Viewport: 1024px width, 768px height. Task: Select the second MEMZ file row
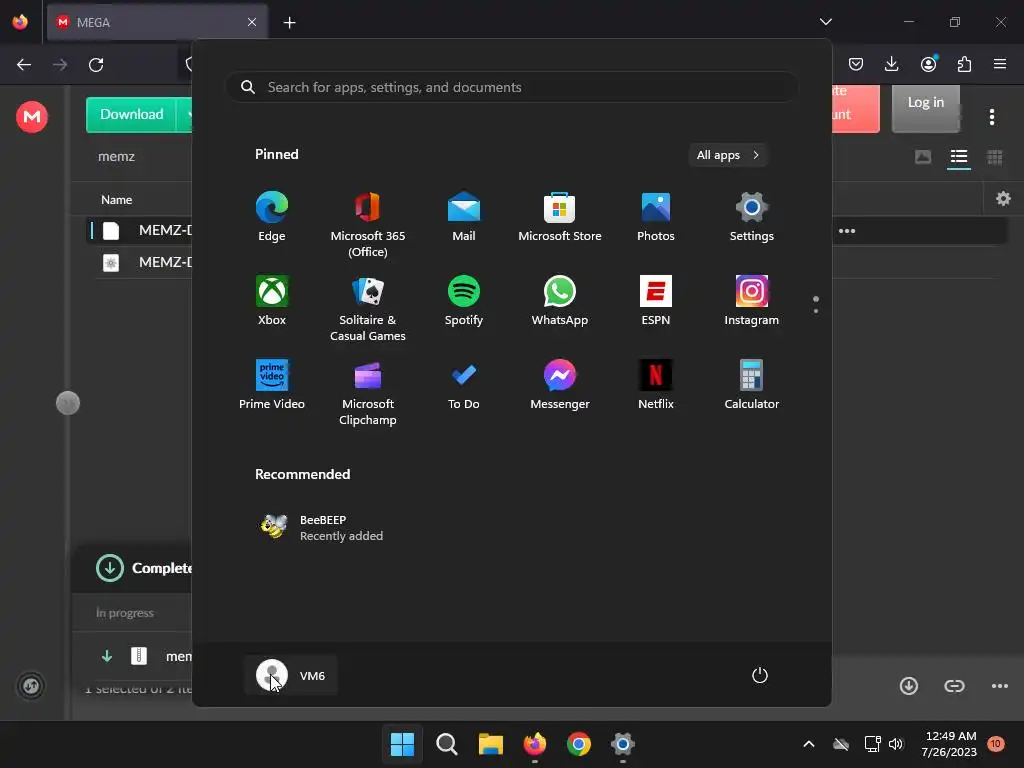146,263
